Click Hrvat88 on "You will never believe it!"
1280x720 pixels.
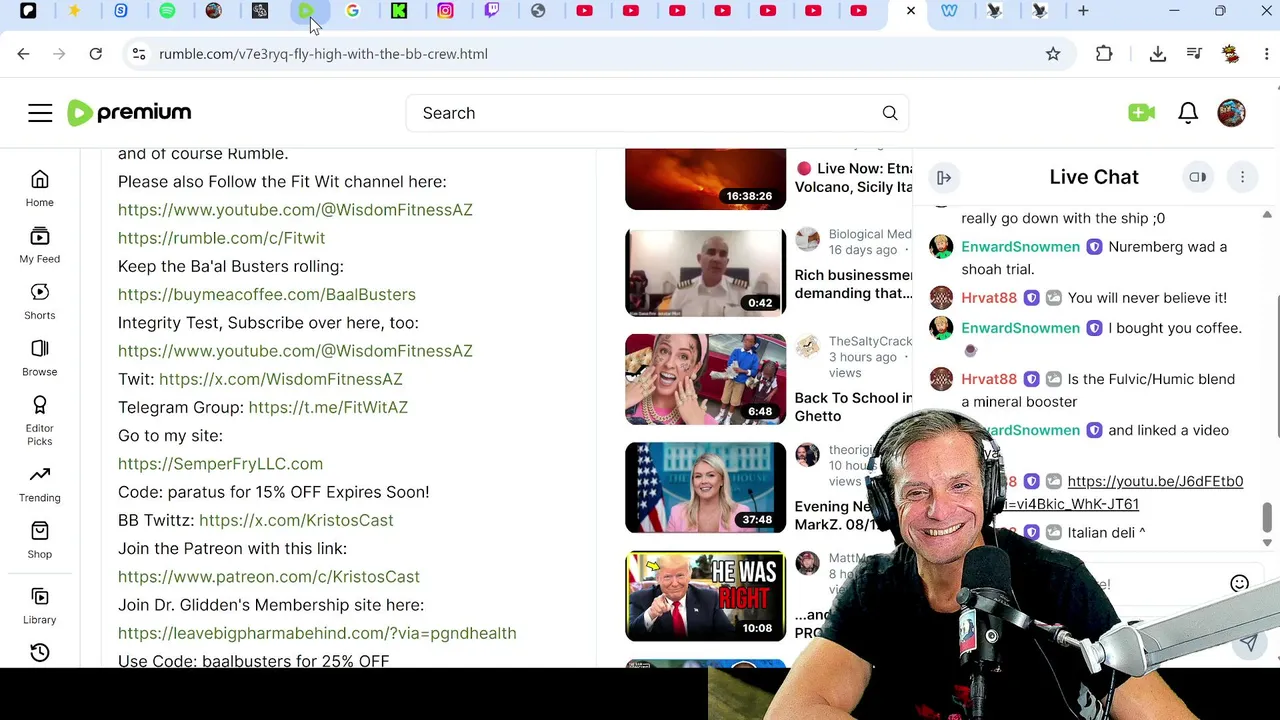point(989,298)
